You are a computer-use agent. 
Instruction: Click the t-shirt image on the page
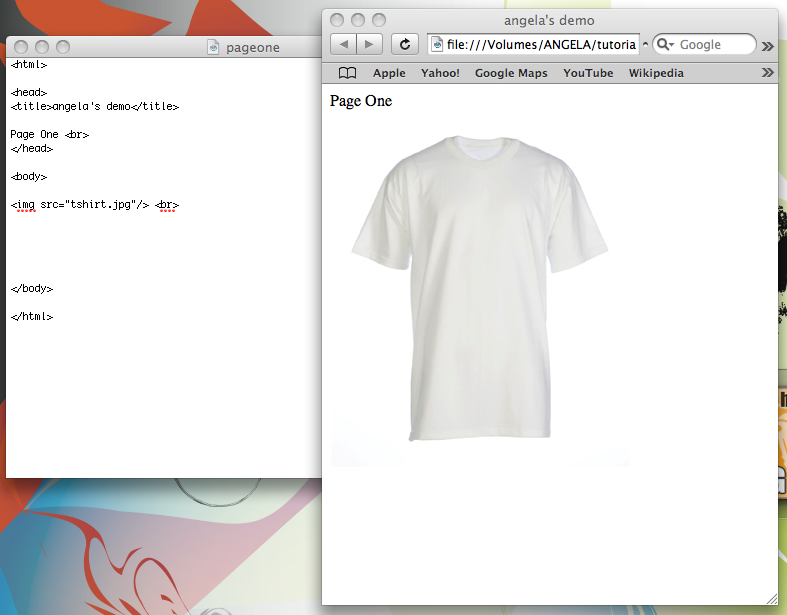point(480,291)
